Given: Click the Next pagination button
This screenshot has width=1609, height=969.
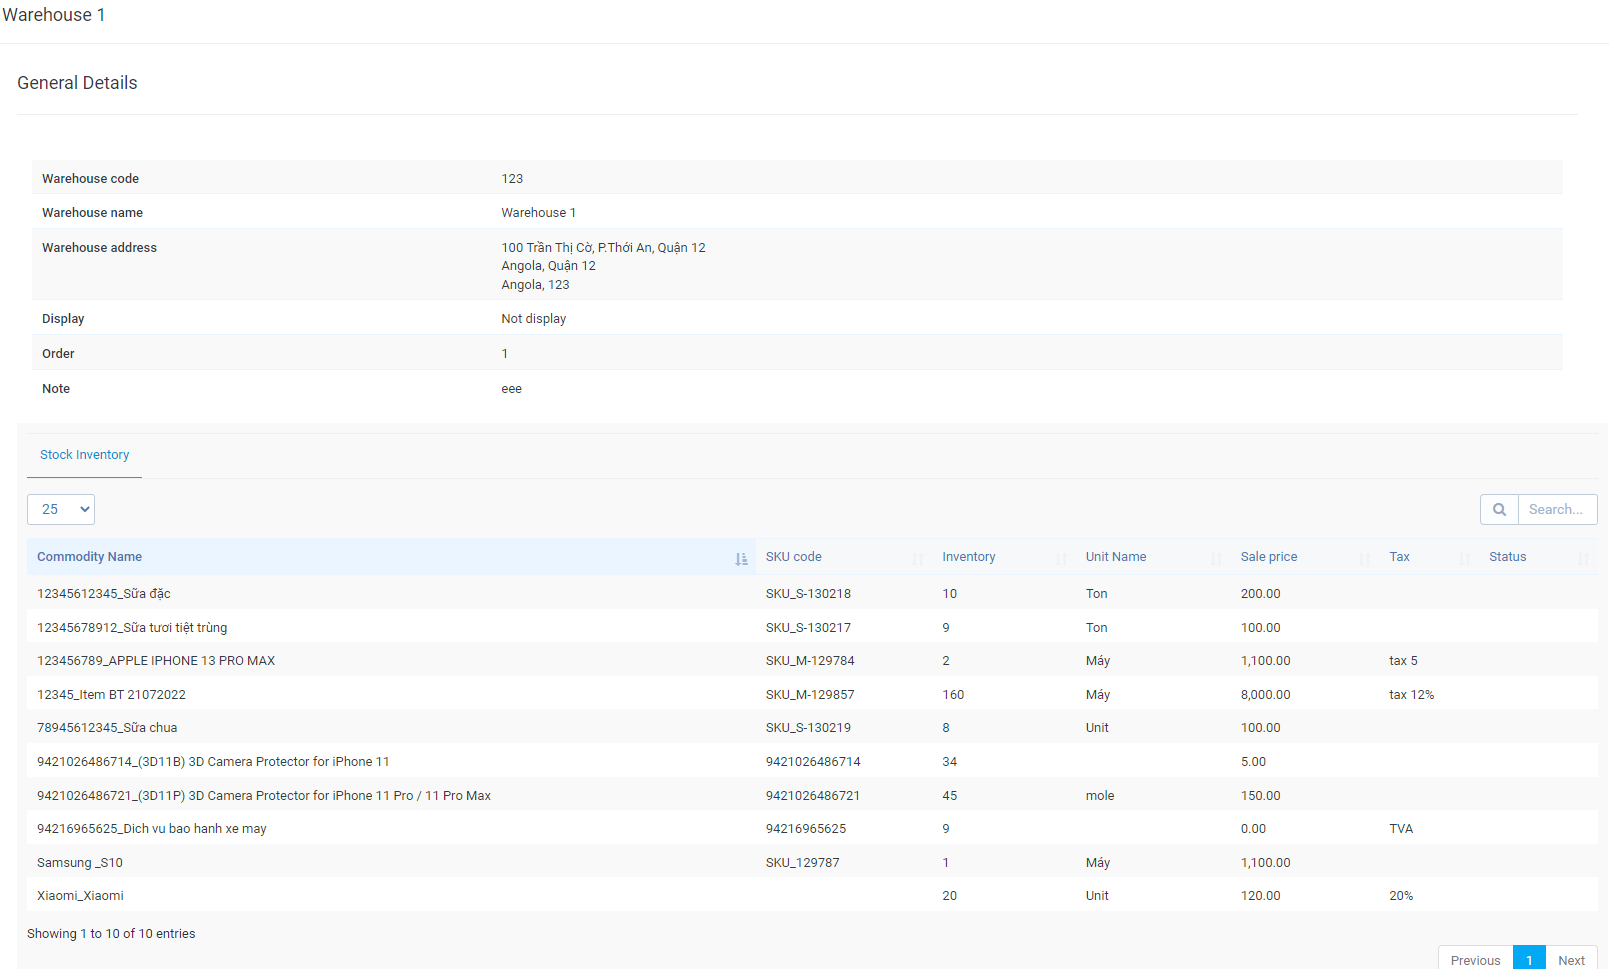Looking at the screenshot, I should click(x=1571, y=958).
